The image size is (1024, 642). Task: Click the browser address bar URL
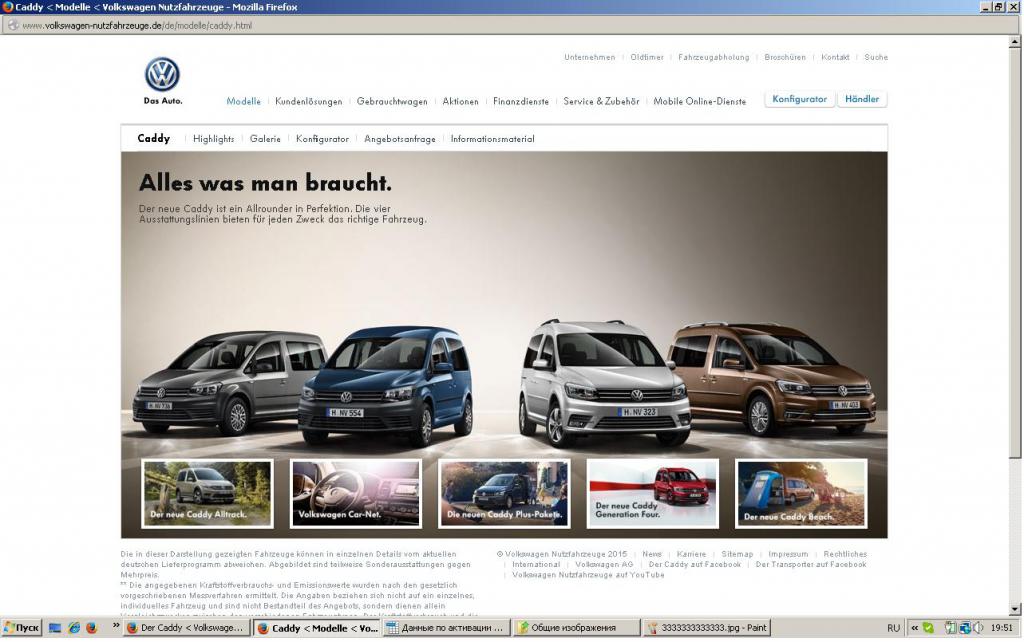point(137,25)
